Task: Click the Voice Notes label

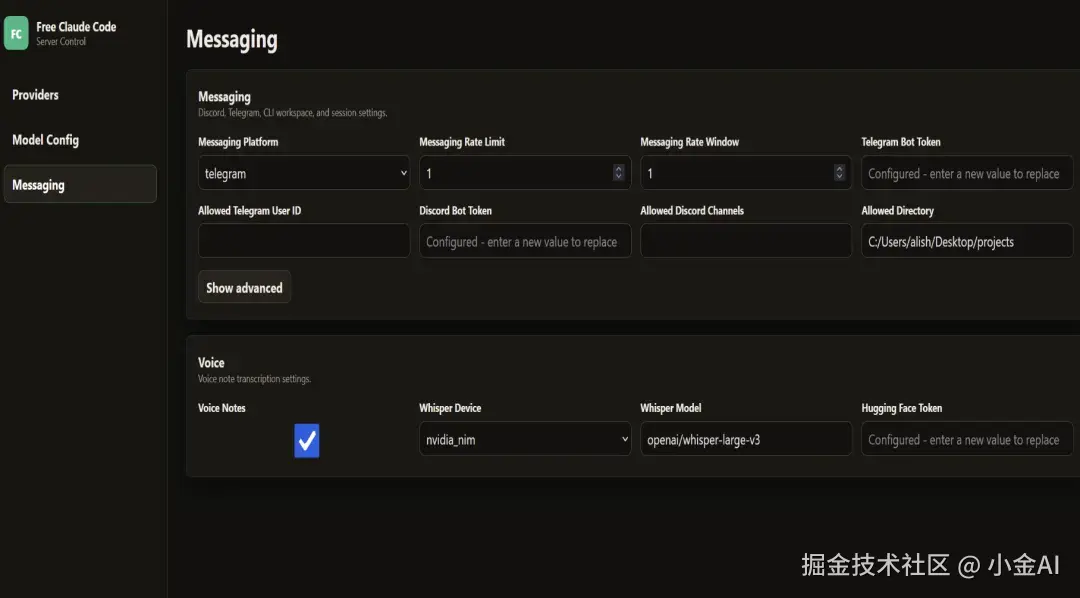Action: click(222, 408)
